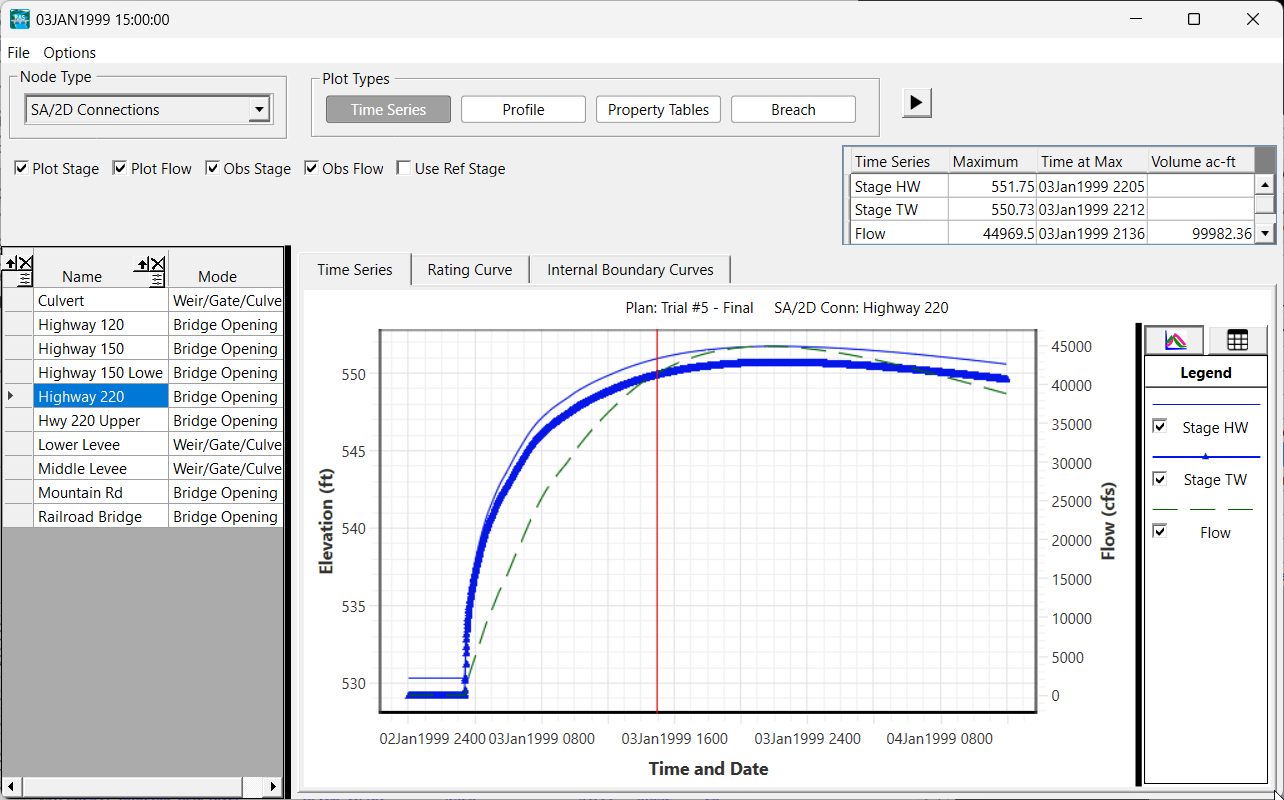Open the Node Type dropdown
The height and width of the screenshot is (800, 1284).
(x=259, y=110)
